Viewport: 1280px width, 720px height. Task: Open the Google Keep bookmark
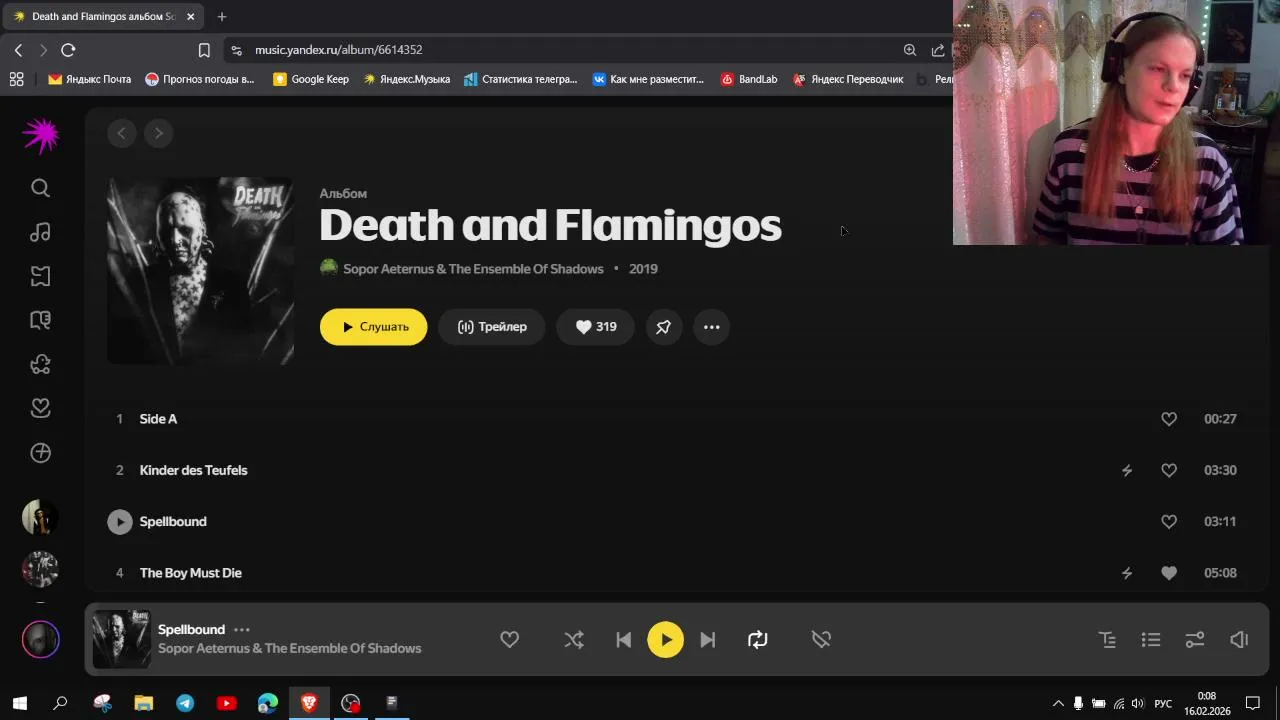point(311,79)
